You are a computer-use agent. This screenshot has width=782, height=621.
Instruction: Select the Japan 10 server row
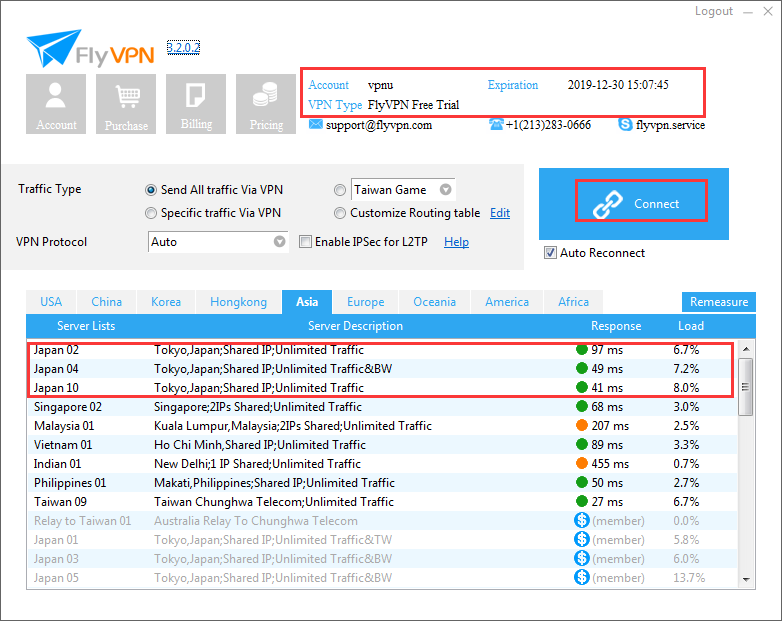pyautogui.click(x=382, y=388)
